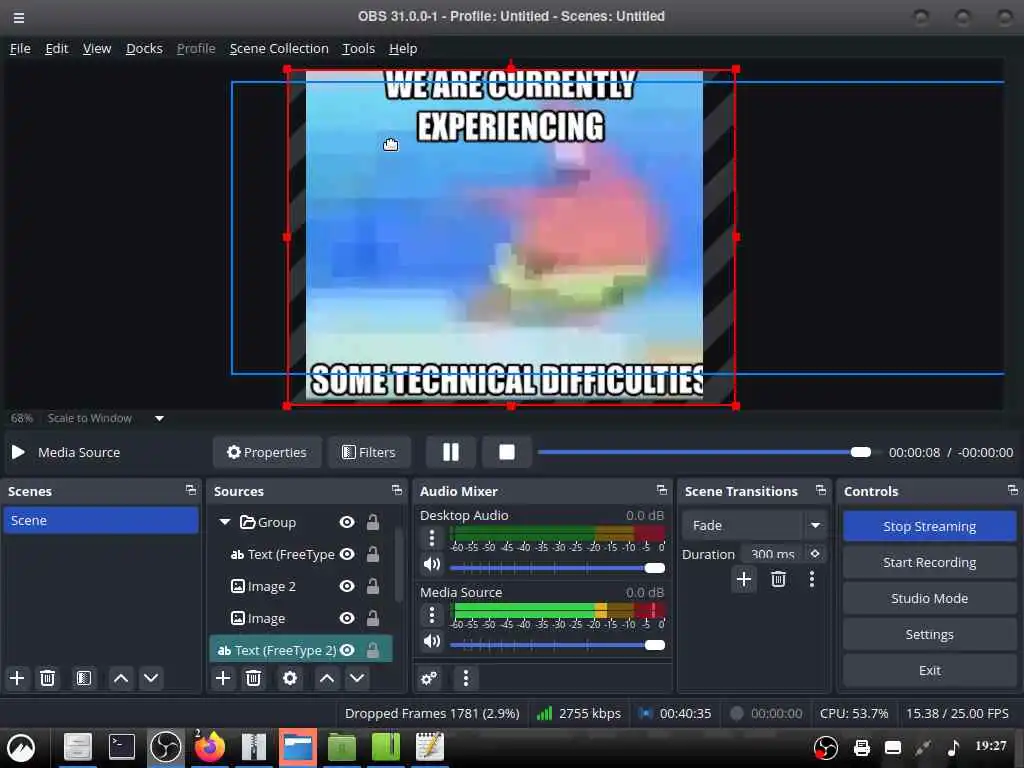
Task: Toggle visibility of Text (FreeType) source
Action: (347, 554)
